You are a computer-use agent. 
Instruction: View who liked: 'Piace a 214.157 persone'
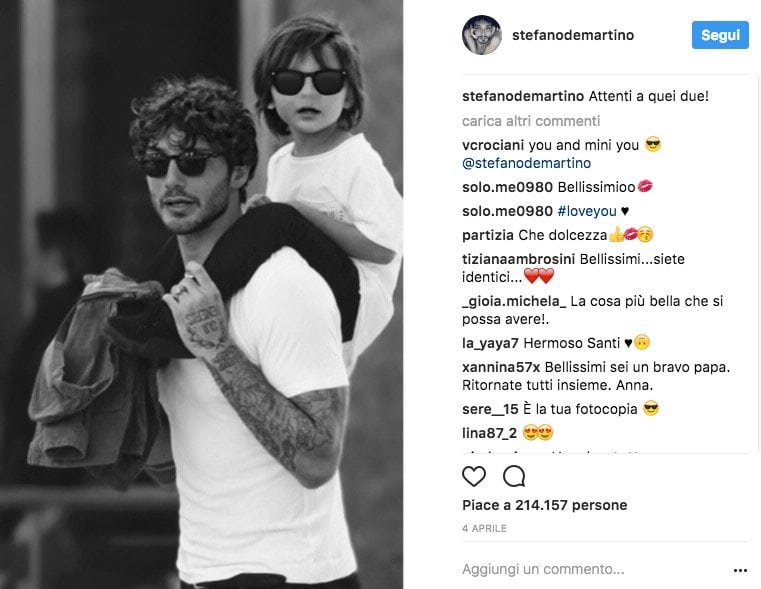tap(545, 505)
